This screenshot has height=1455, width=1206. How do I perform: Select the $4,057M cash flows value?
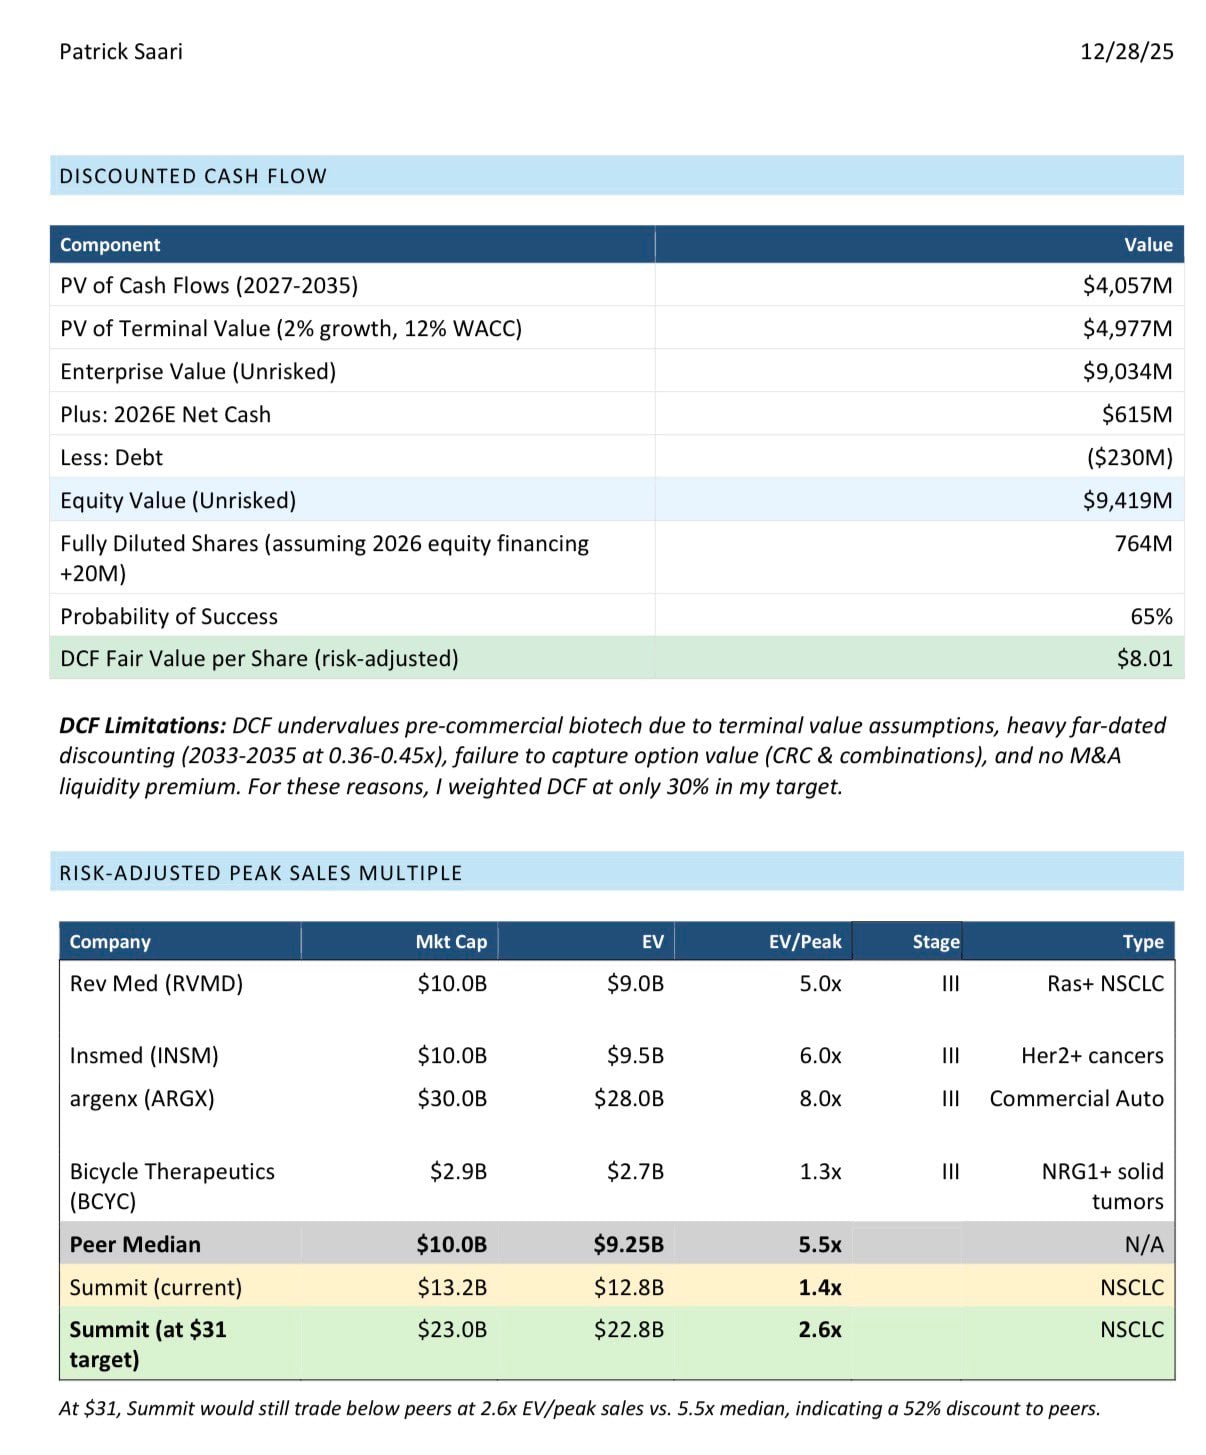(x=1127, y=286)
